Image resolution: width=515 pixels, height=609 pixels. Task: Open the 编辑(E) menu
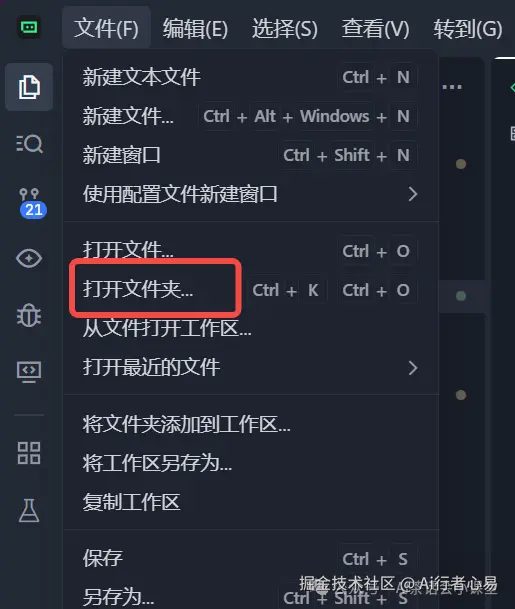[195, 28]
